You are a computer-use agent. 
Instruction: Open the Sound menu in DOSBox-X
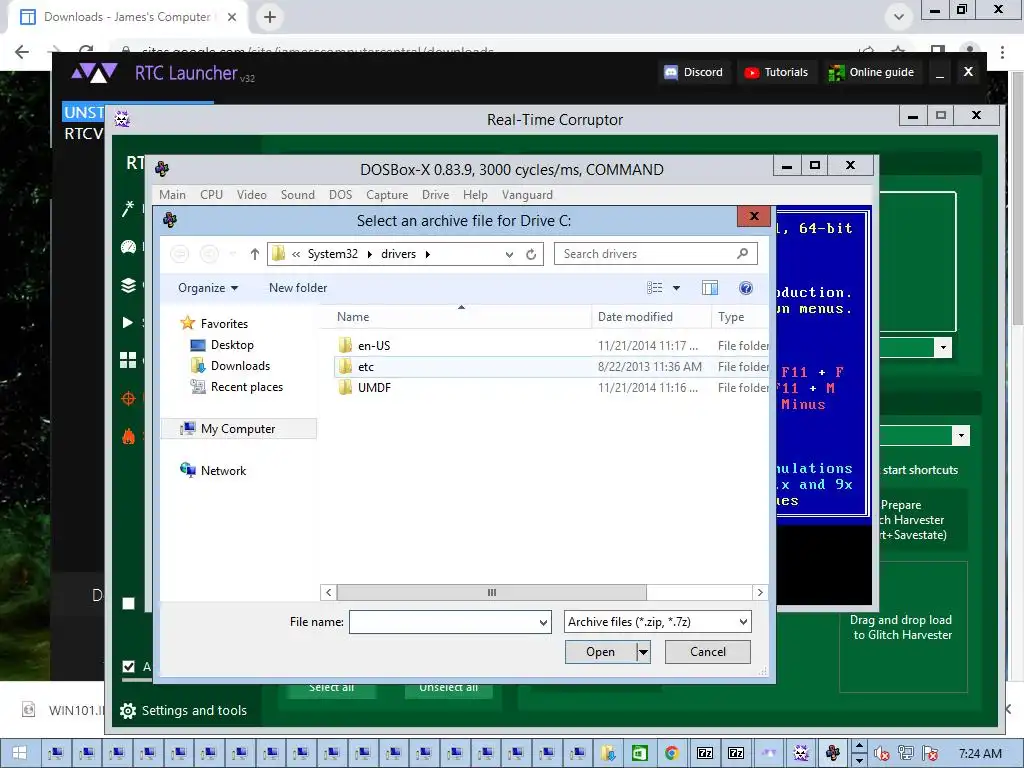[x=298, y=195]
